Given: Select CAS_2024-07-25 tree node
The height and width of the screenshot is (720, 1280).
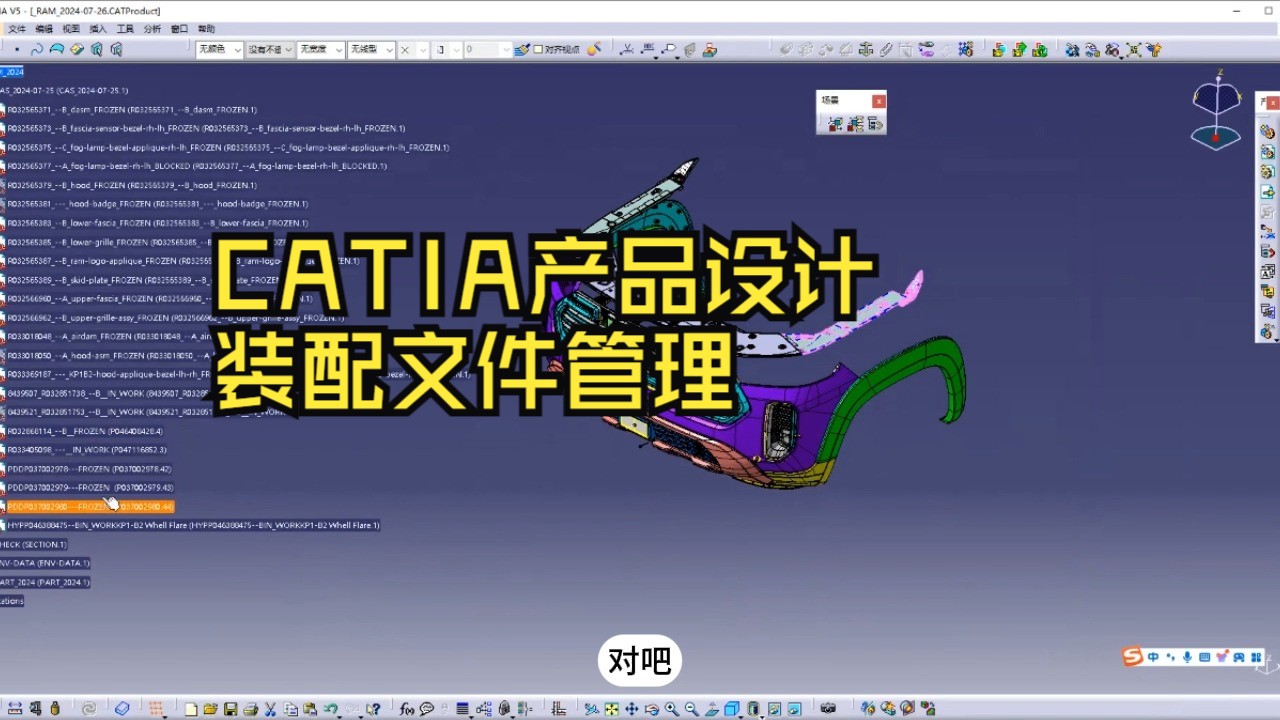Looking at the screenshot, I should tap(64, 91).
